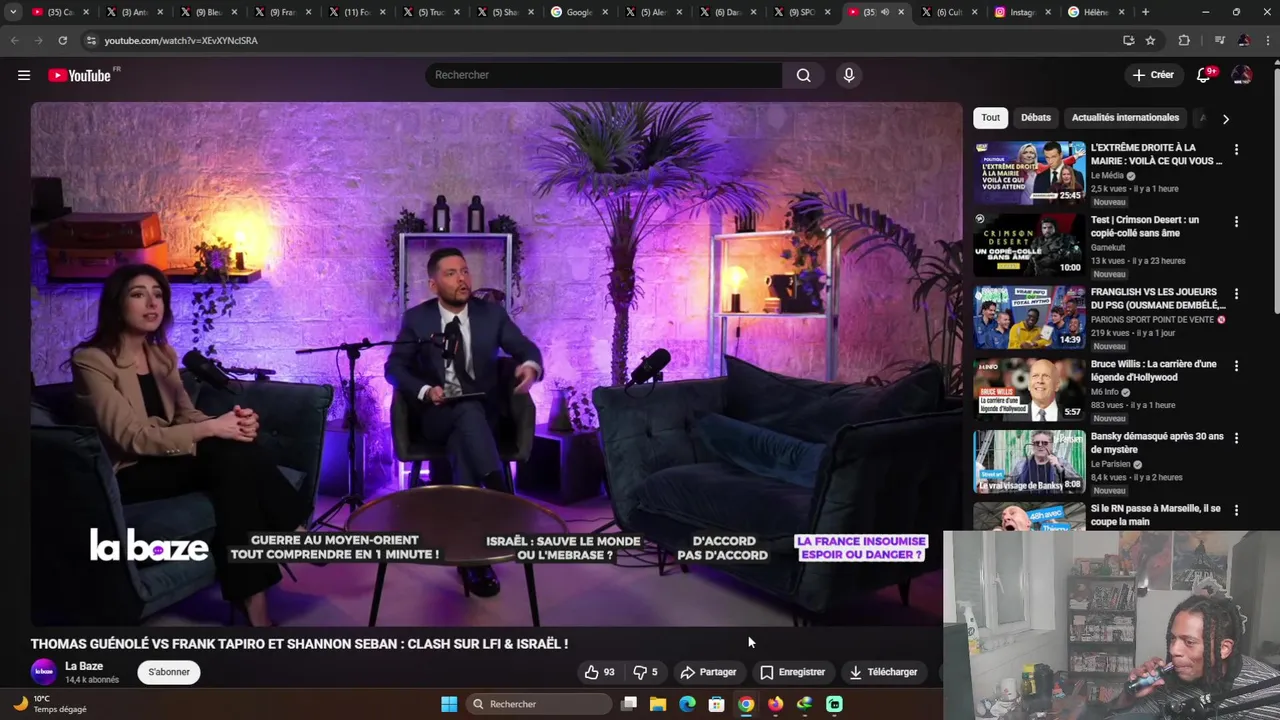Viewport: 1280px width, 720px height.
Task: Click the browser address bar URL
Action: [181, 40]
